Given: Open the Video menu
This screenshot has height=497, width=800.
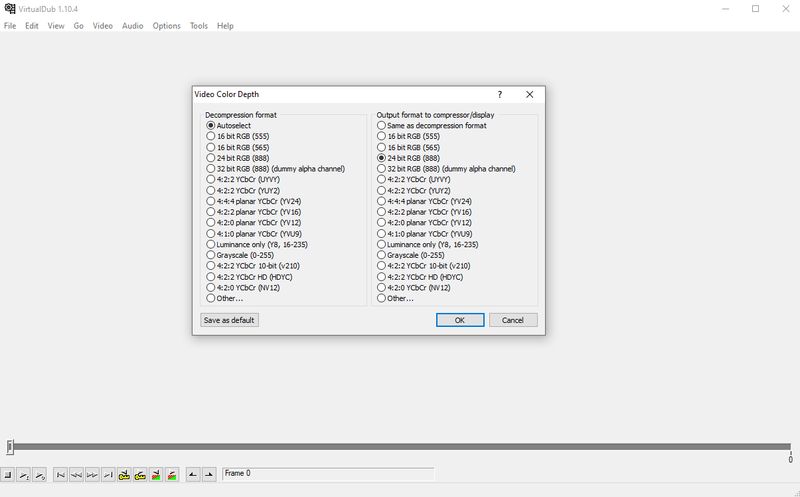Looking at the screenshot, I should 103,26.
